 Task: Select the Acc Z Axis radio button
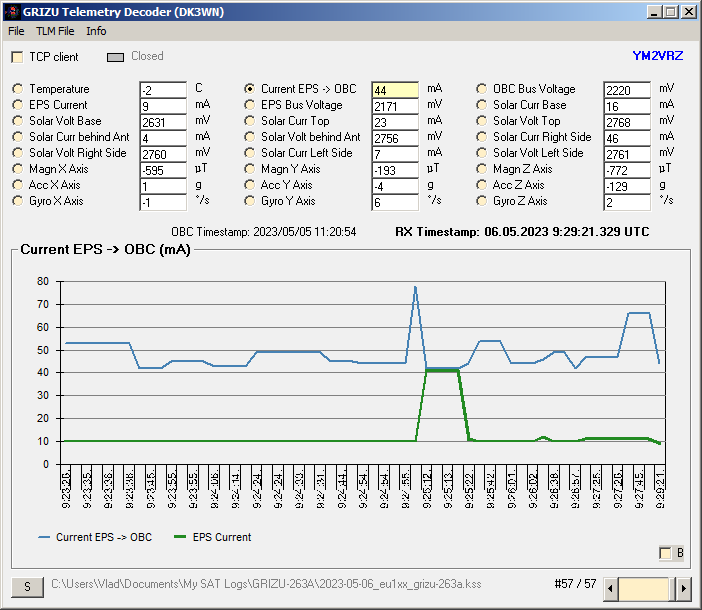point(481,185)
